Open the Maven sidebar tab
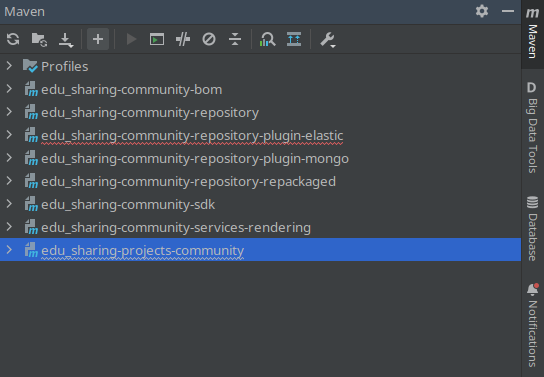This screenshot has height=377, width=544. [x=533, y=33]
